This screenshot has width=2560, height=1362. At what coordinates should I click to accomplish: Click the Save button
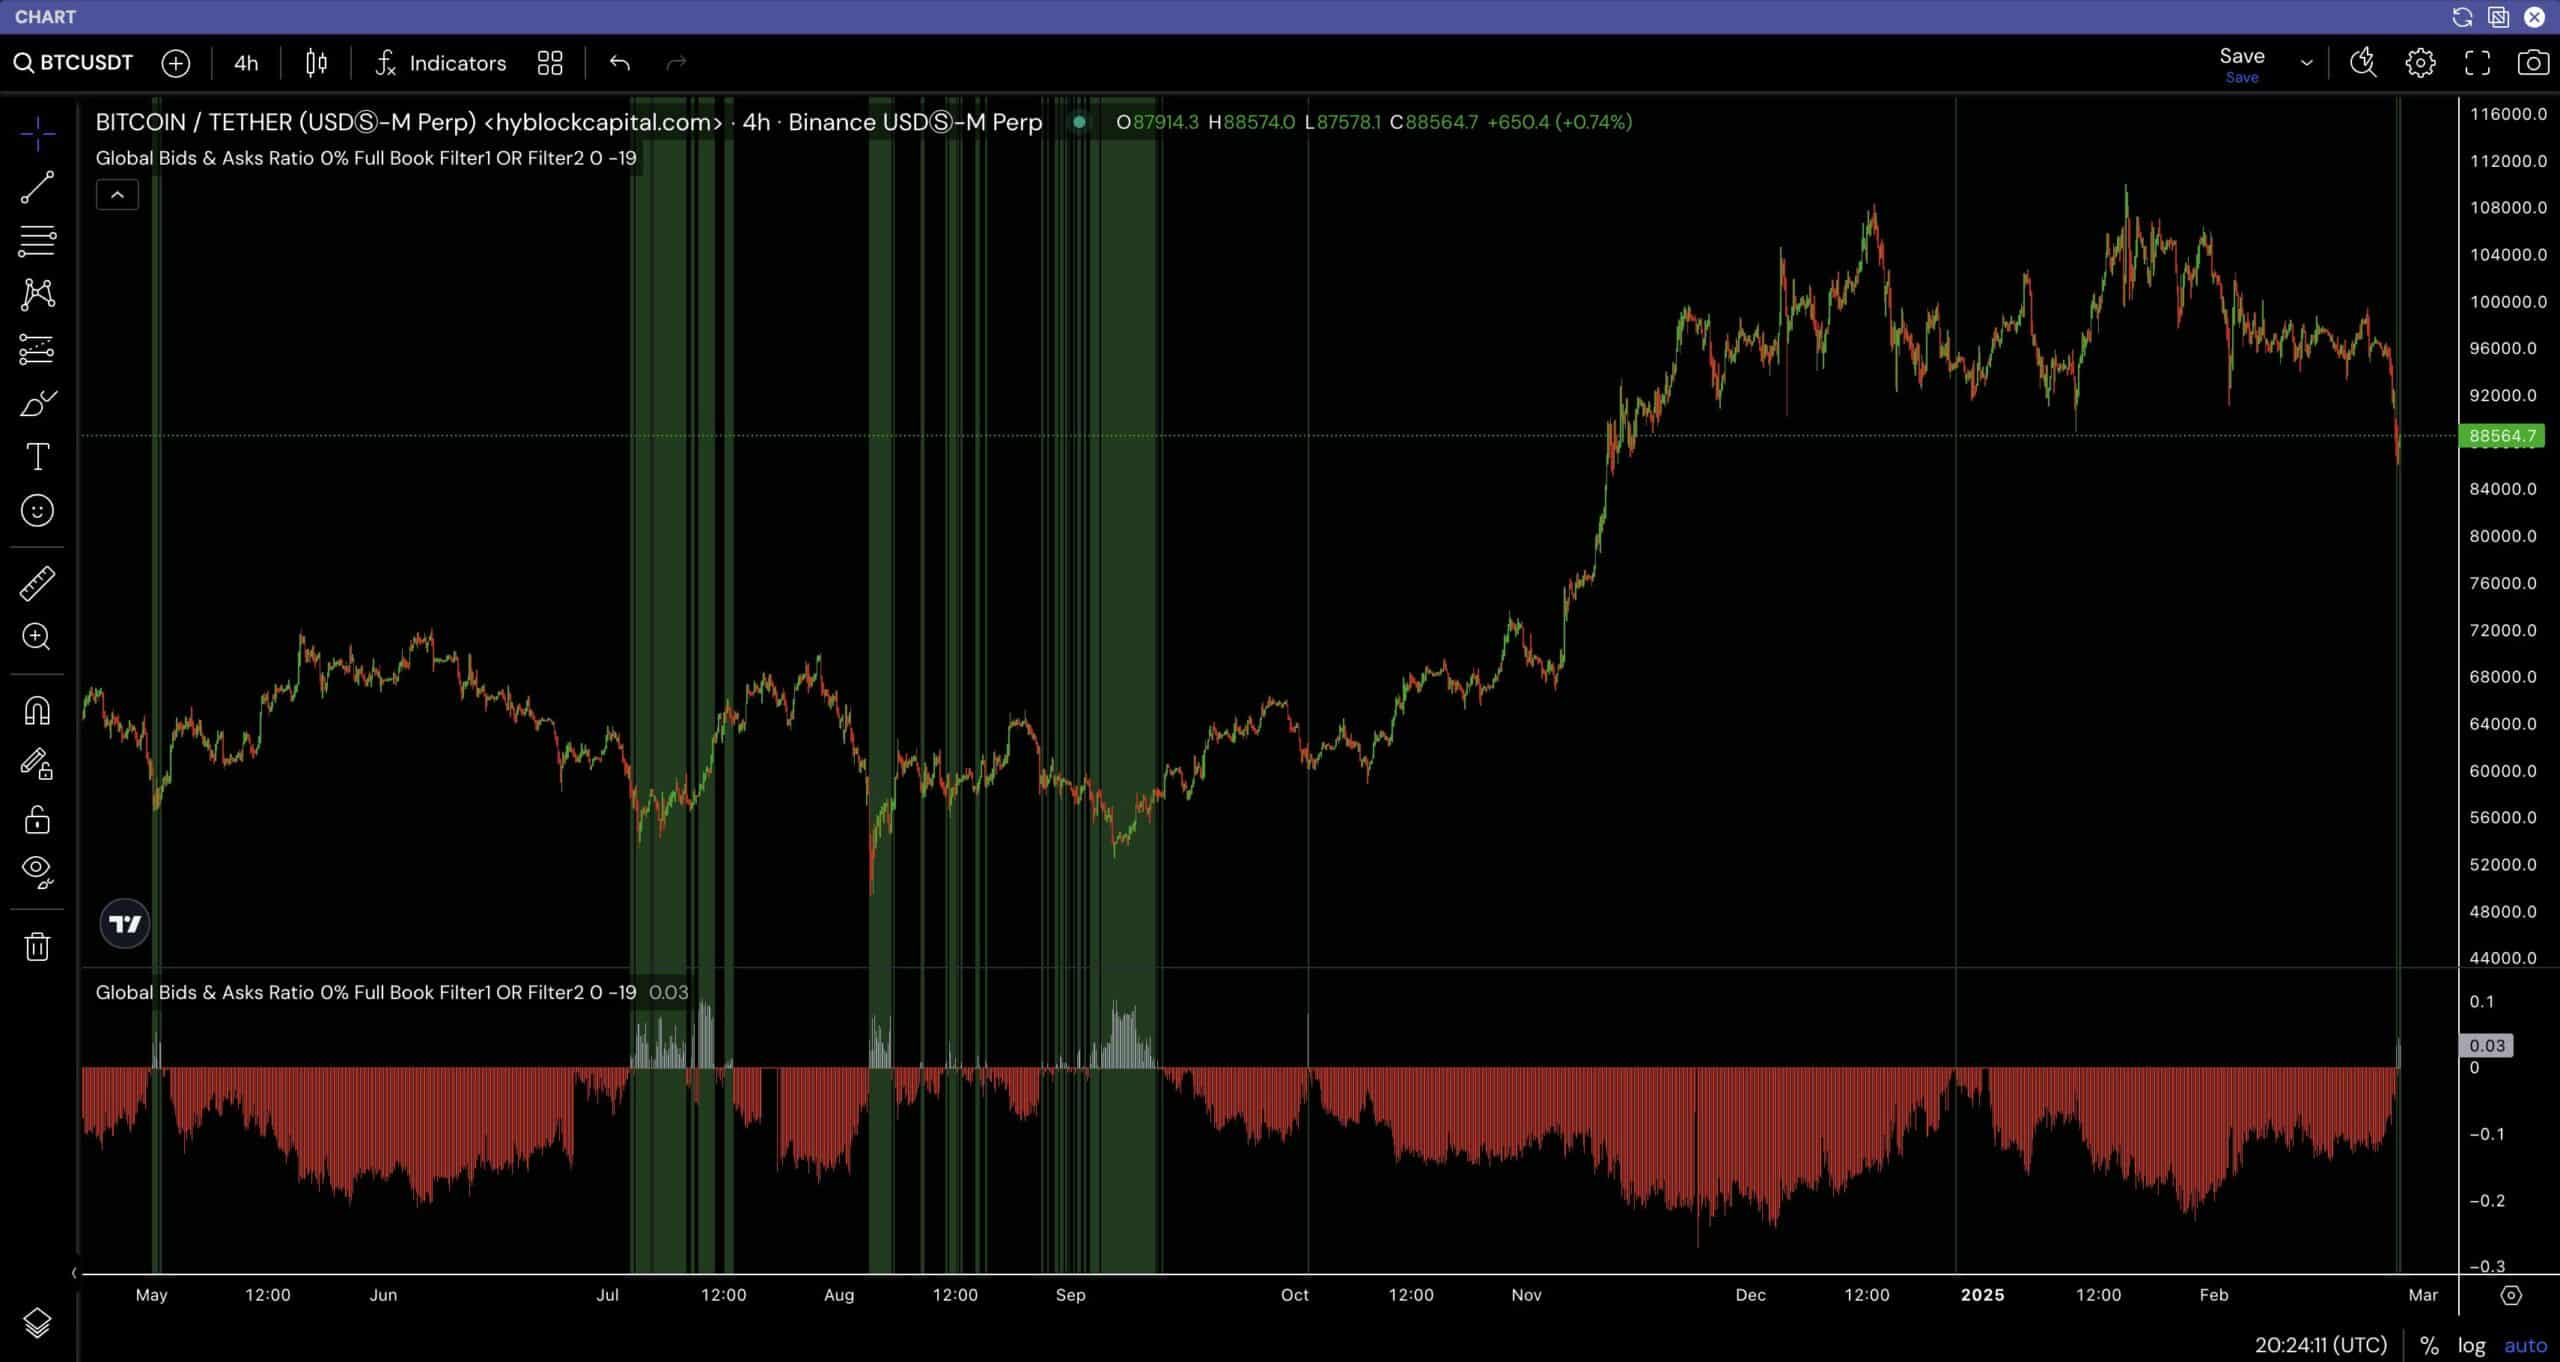[2242, 57]
